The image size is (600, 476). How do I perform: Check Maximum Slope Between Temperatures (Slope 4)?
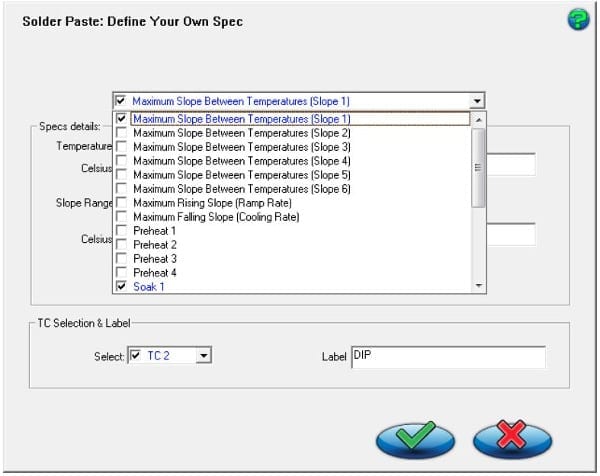[x=121, y=161]
